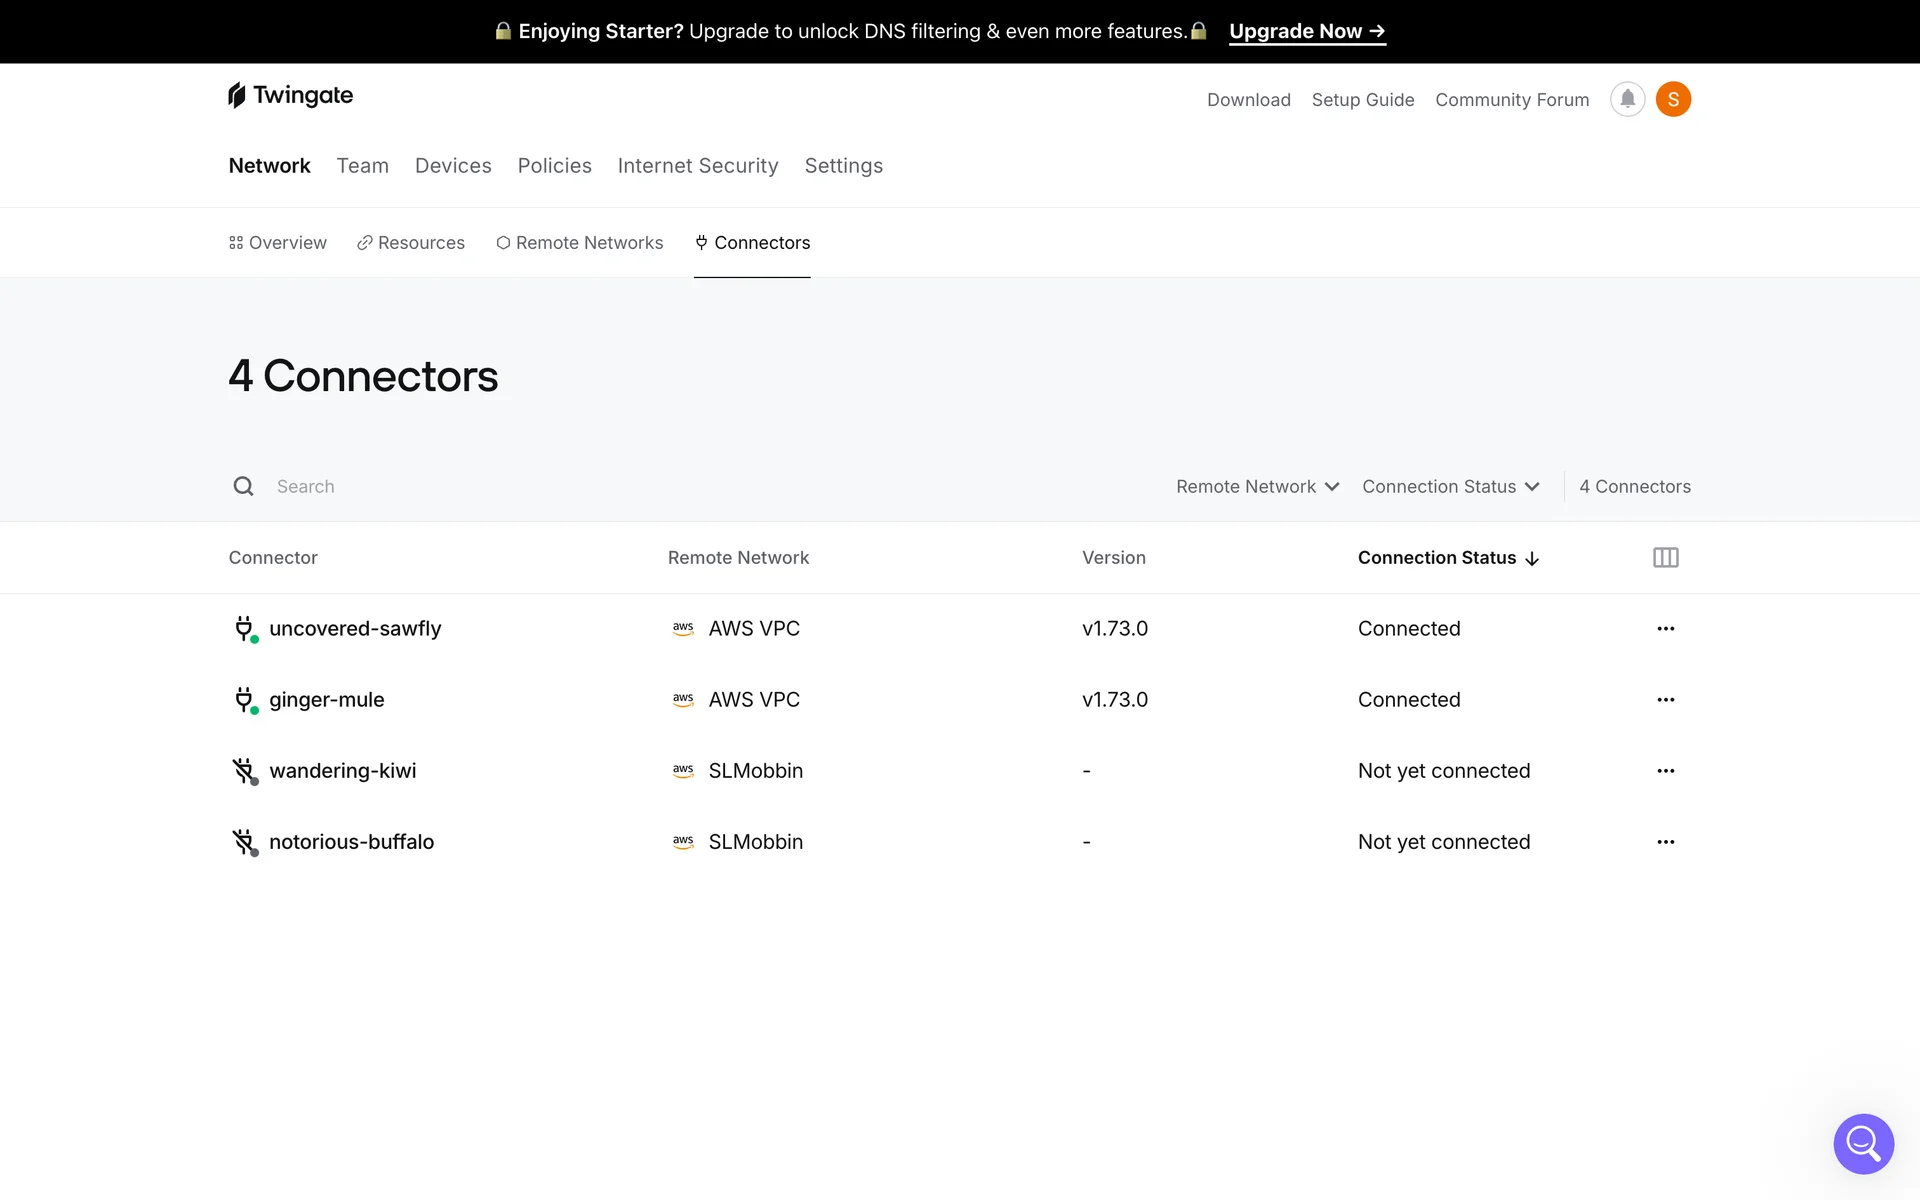The image size is (1920, 1200).
Task: Open three-dot menu for ginger-mule
Action: [x=1665, y=700]
